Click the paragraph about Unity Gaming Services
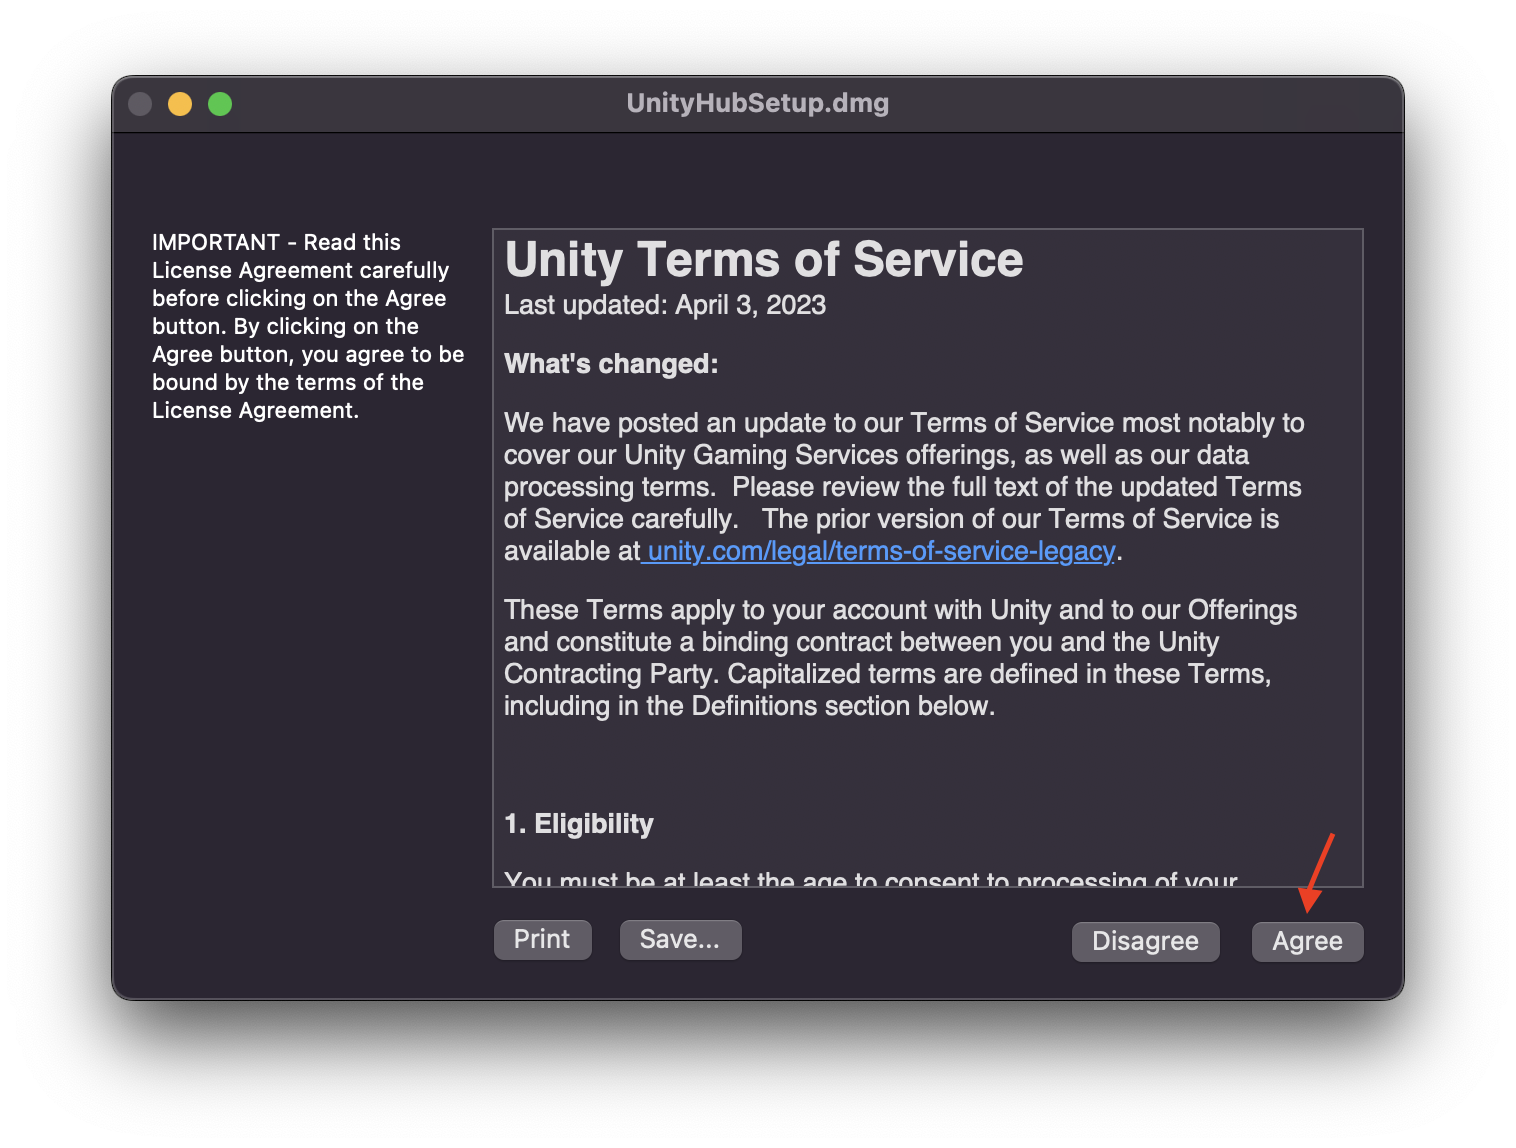Image resolution: width=1516 pixels, height=1148 pixels. pos(900,486)
